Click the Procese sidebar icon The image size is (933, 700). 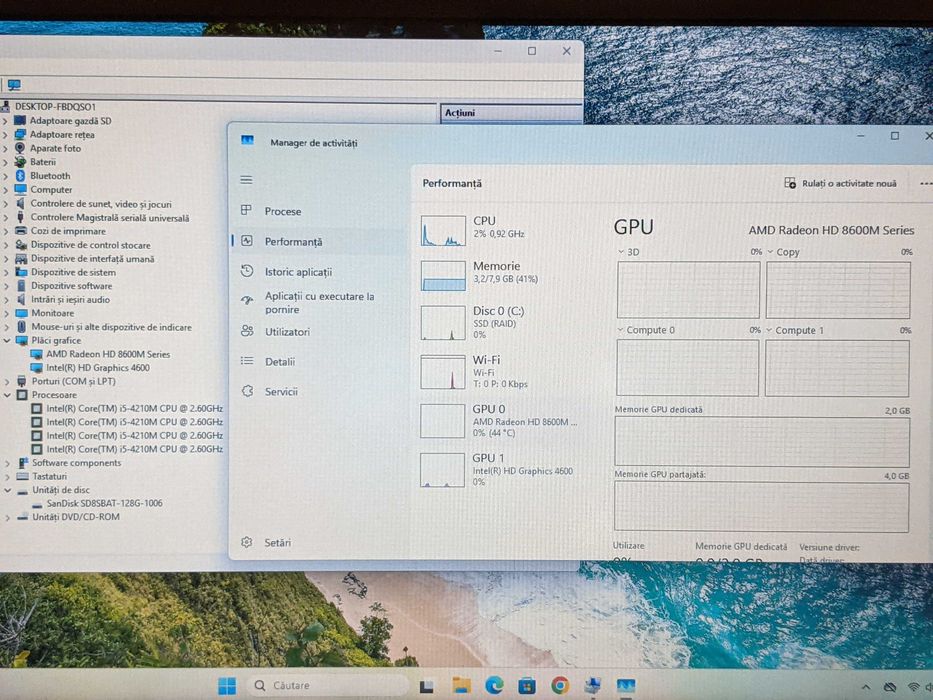(x=246, y=210)
